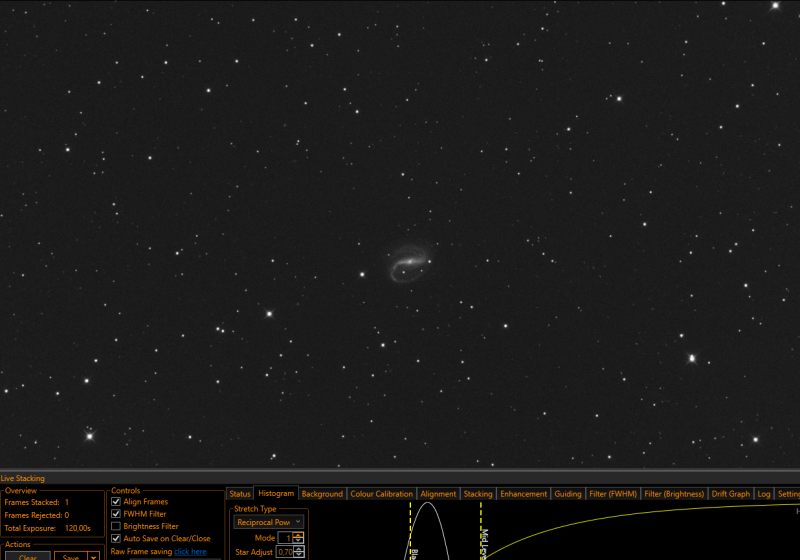Open the Colour Calibration tab
The image size is (800, 560).
tap(382, 494)
